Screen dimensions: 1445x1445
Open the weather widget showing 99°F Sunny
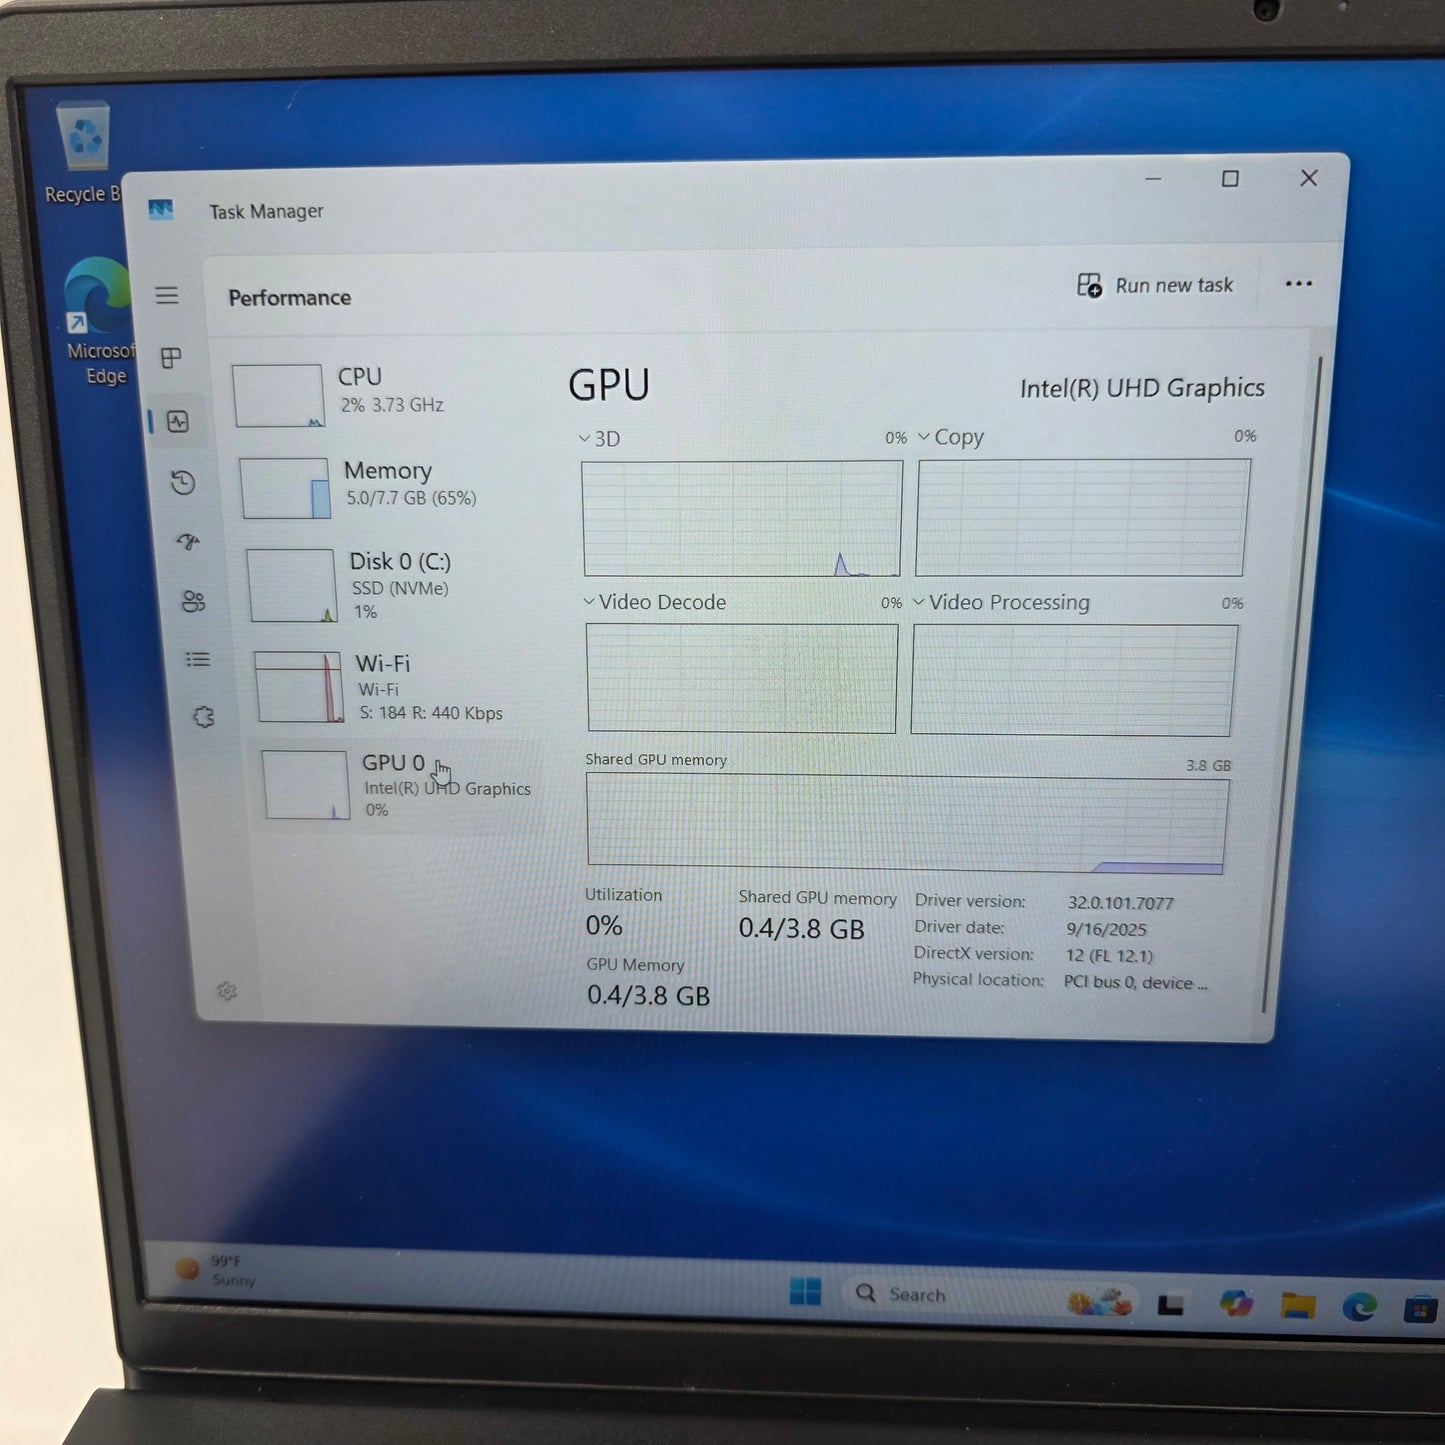216,1270
